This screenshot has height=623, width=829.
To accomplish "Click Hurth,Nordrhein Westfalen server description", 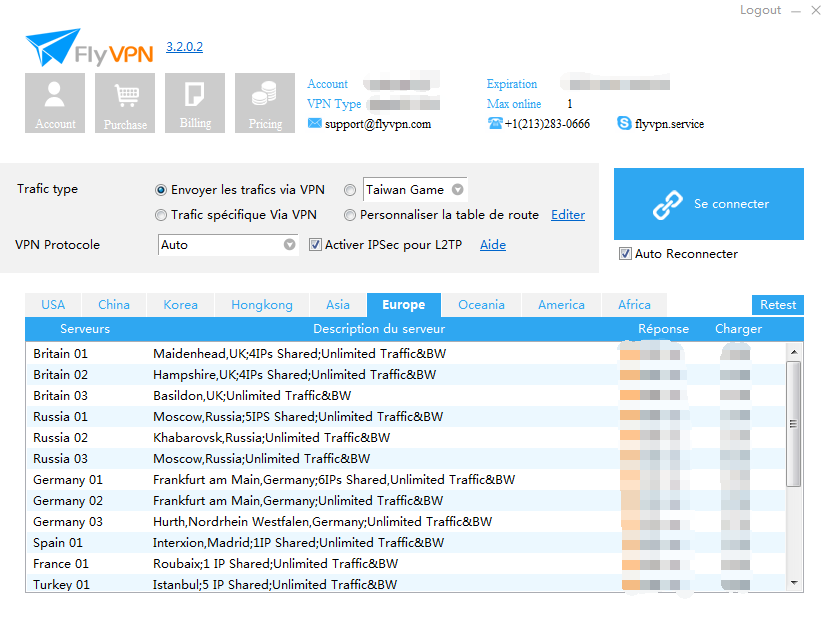I will [x=323, y=522].
